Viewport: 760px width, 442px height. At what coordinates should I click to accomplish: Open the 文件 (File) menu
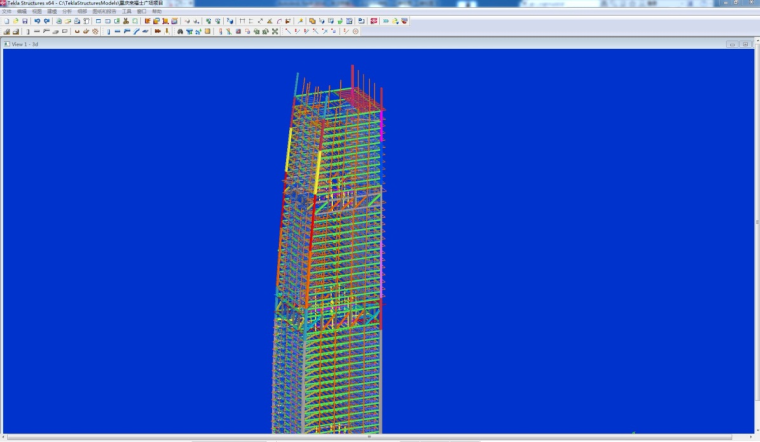click(x=7, y=12)
